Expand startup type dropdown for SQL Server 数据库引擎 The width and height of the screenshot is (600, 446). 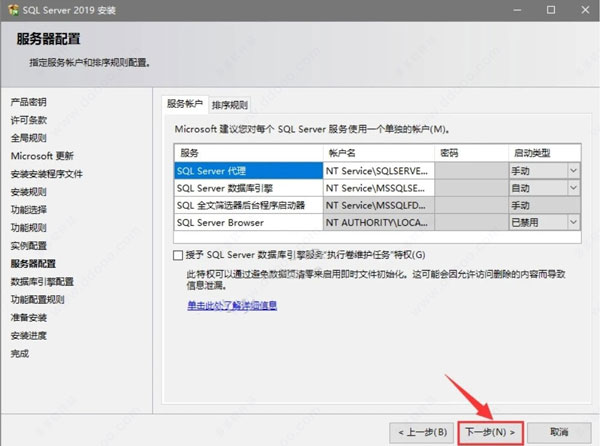click(x=573, y=188)
